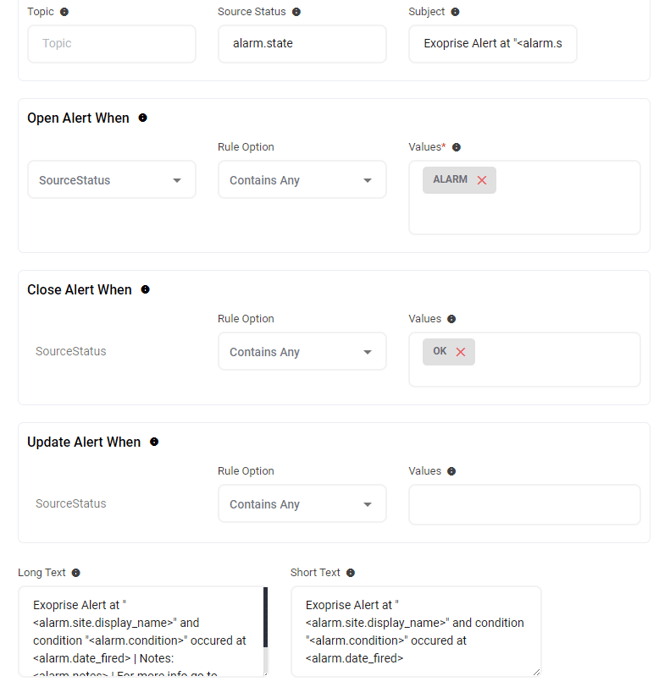Screen dimensions: 670x687
Task: Open the SourceStatus dropdown under Open Alert When
Action: point(111,180)
